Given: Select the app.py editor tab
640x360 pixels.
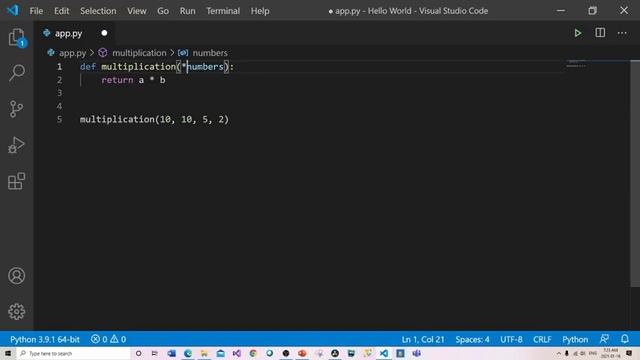Looking at the screenshot, I should pos(74,33).
